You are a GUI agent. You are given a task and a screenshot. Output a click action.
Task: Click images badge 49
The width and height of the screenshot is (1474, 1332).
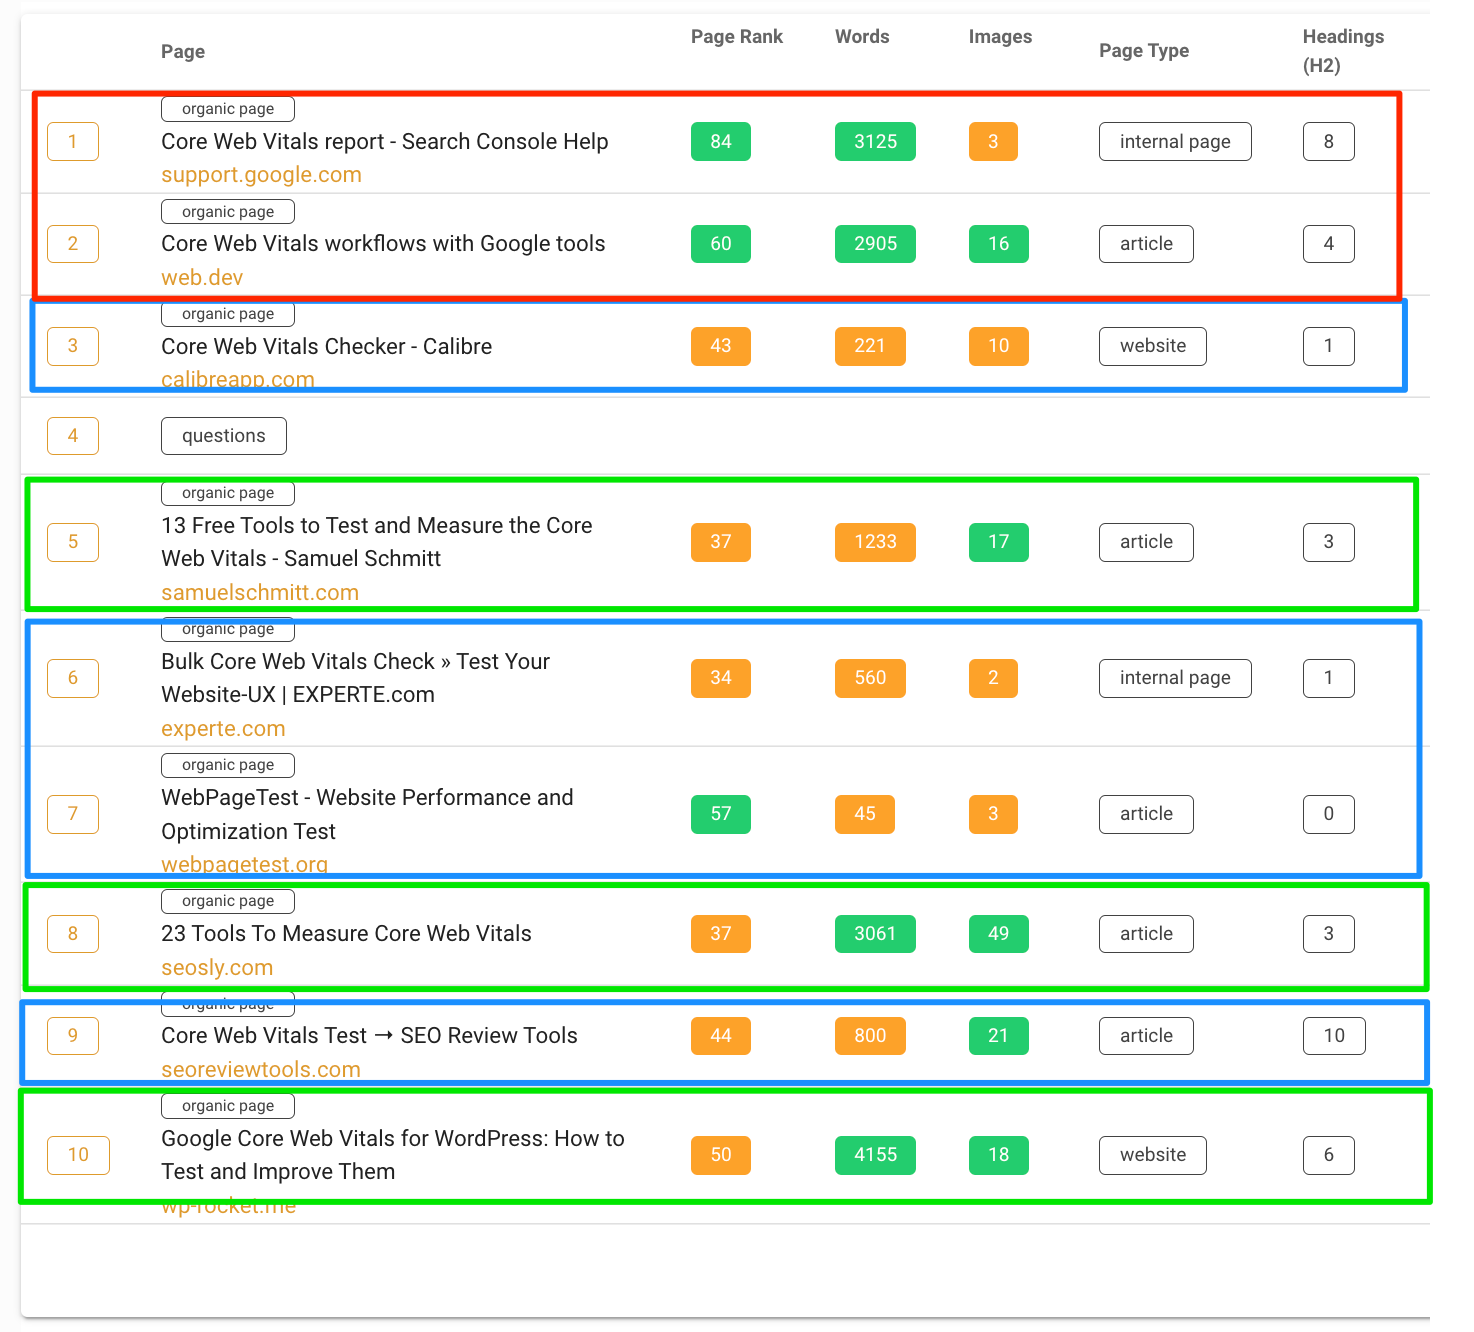point(999,934)
